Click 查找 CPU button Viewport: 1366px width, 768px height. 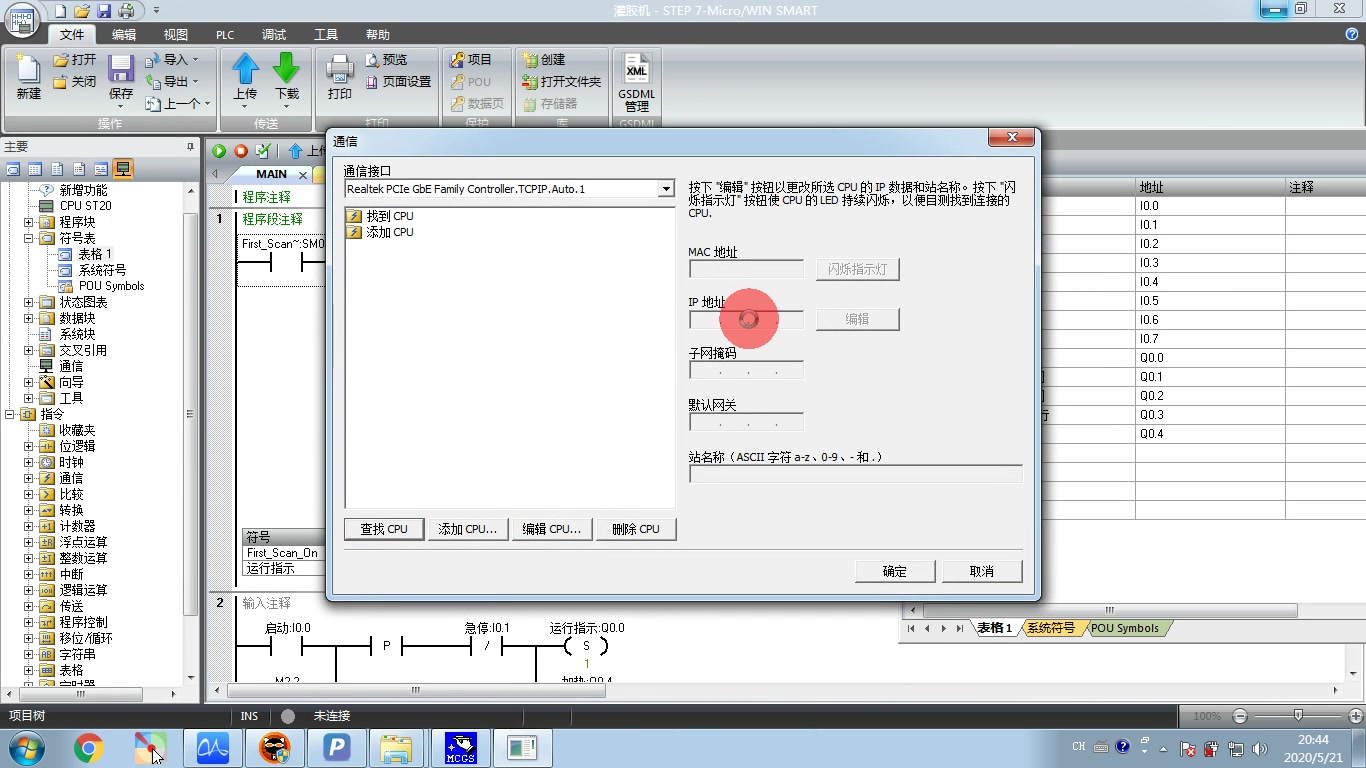(x=384, y=529)
